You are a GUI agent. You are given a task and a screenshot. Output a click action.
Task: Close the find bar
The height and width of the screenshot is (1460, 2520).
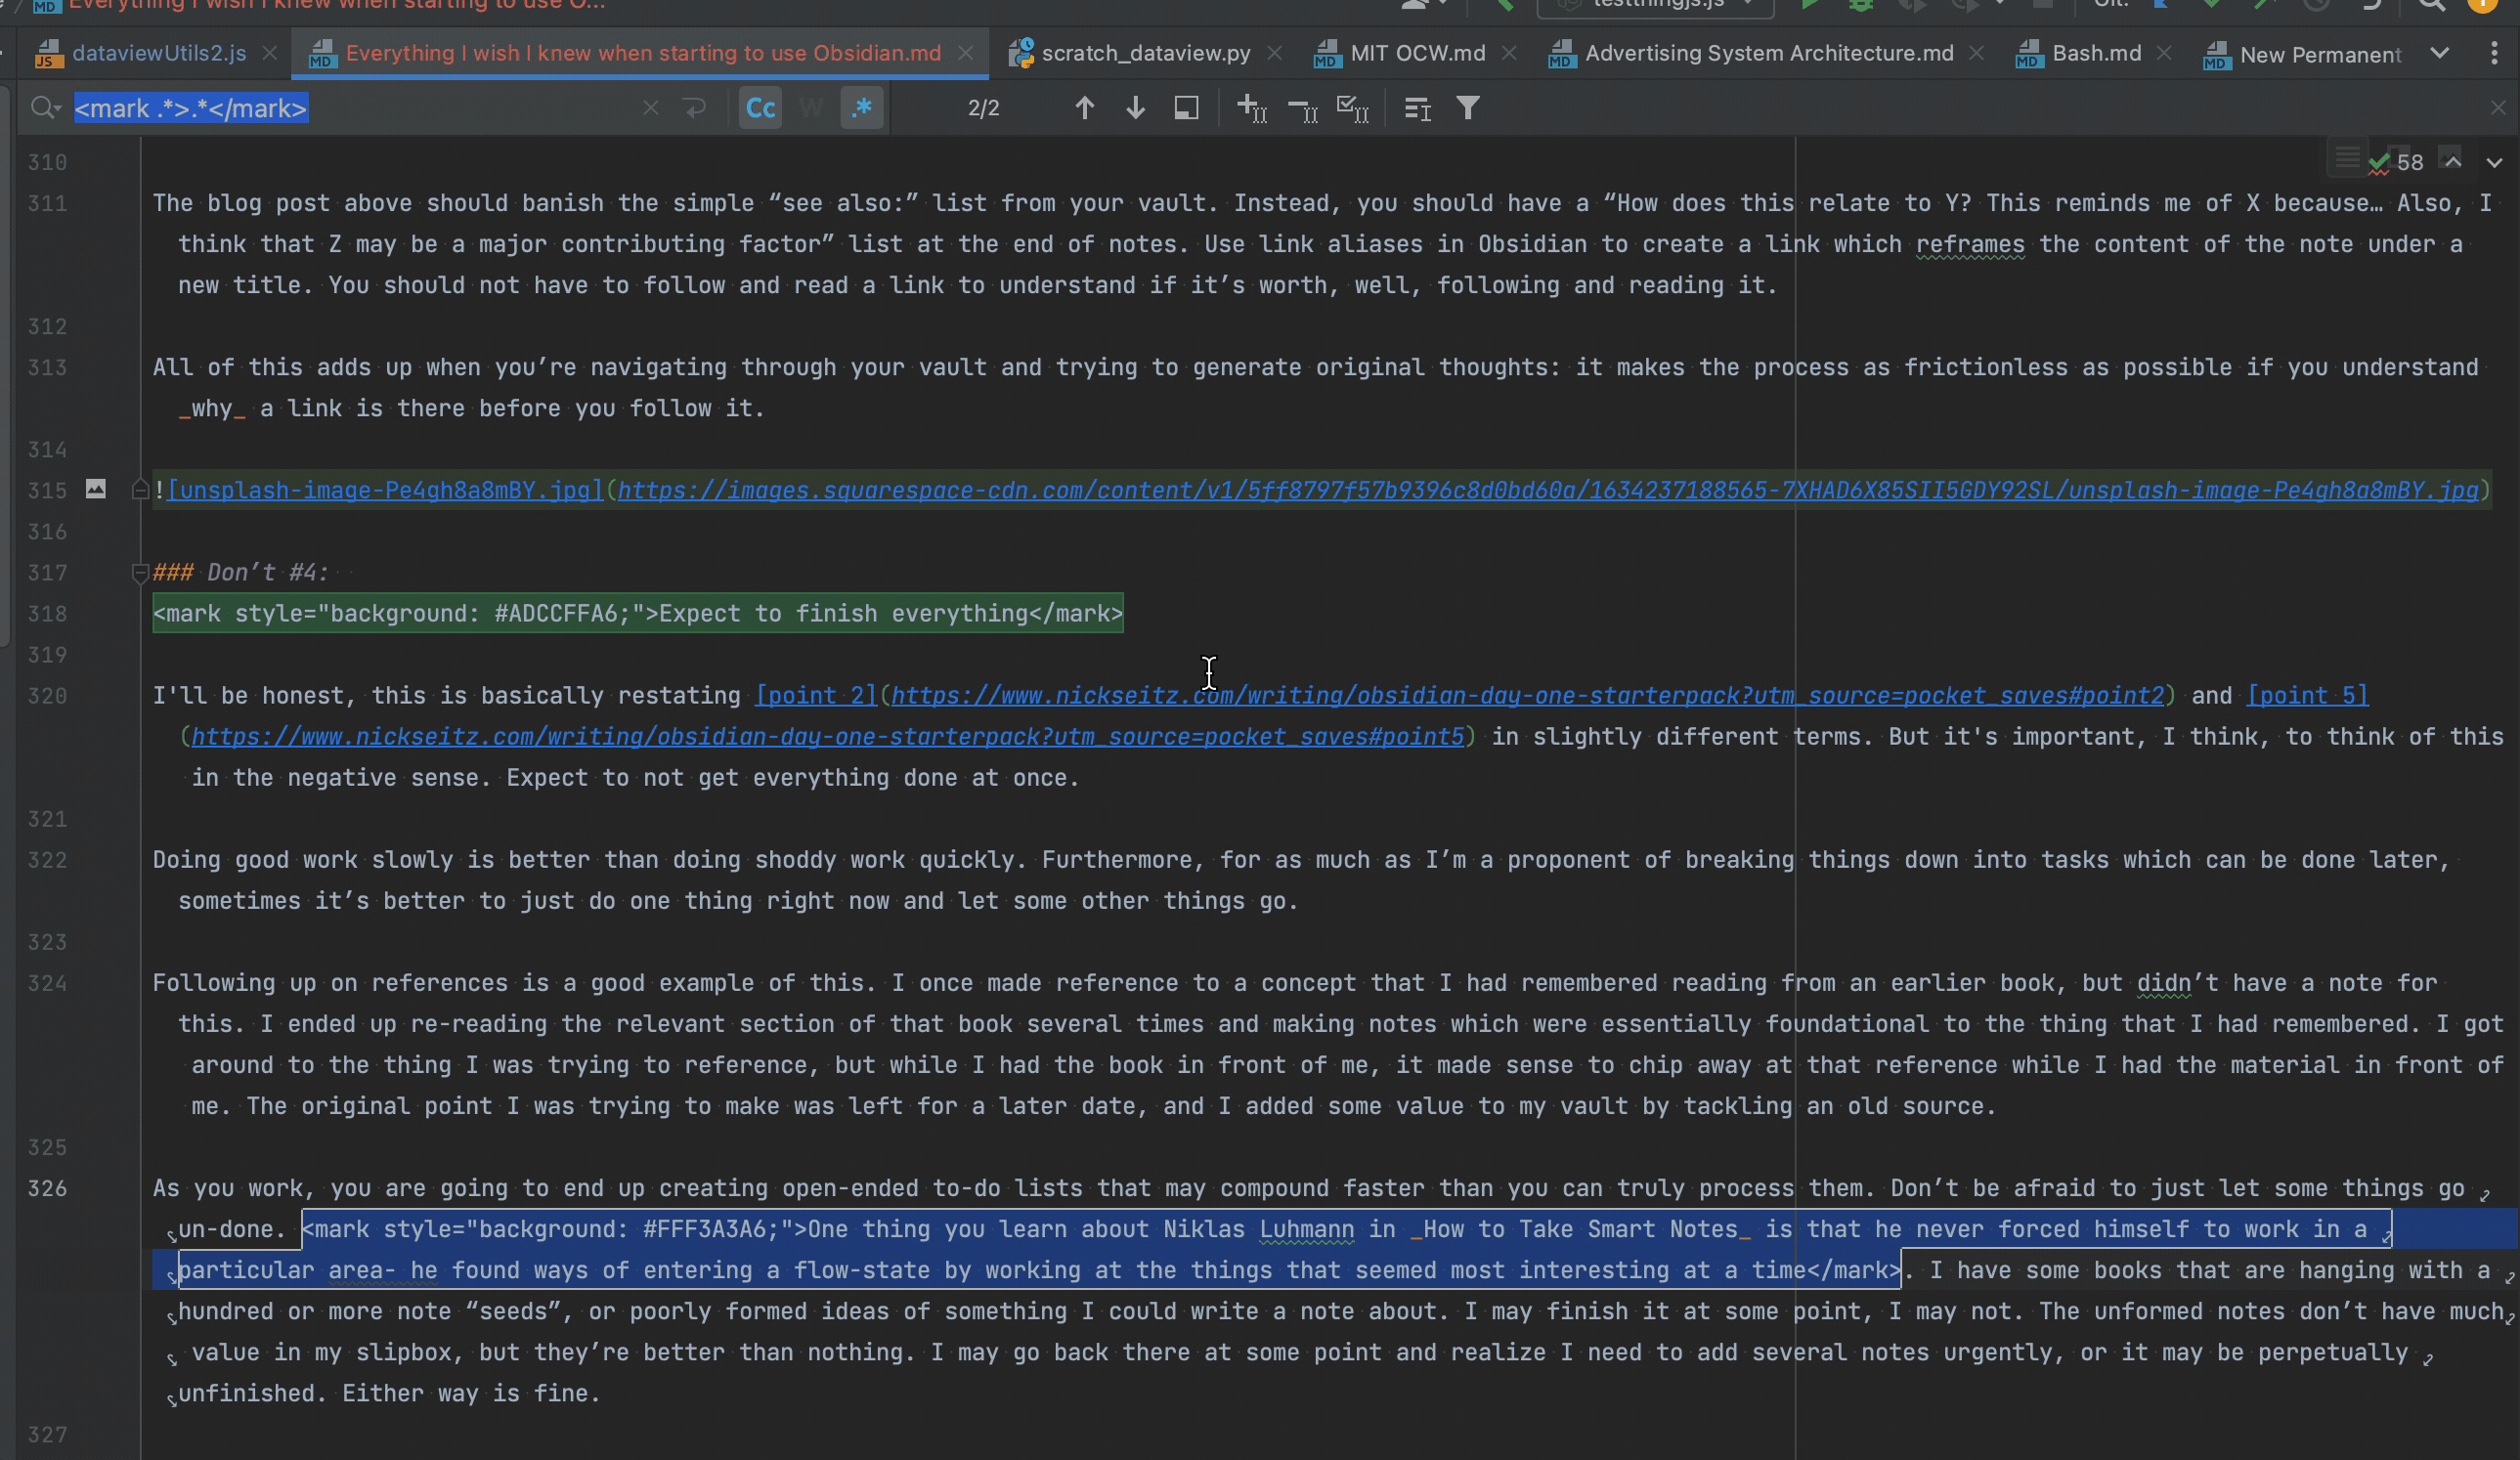tap(2498, 108)
